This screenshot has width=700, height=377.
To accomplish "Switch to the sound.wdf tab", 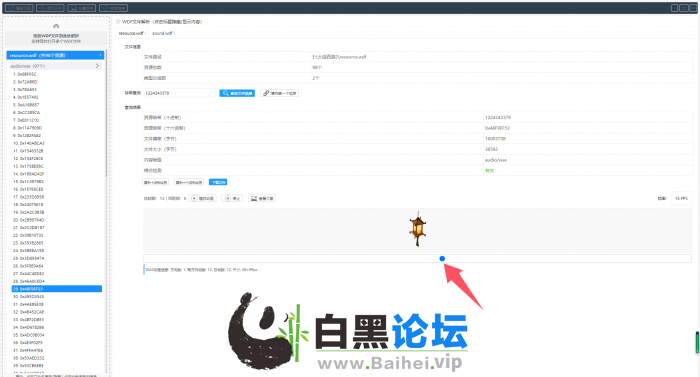I will click(162, 34).
